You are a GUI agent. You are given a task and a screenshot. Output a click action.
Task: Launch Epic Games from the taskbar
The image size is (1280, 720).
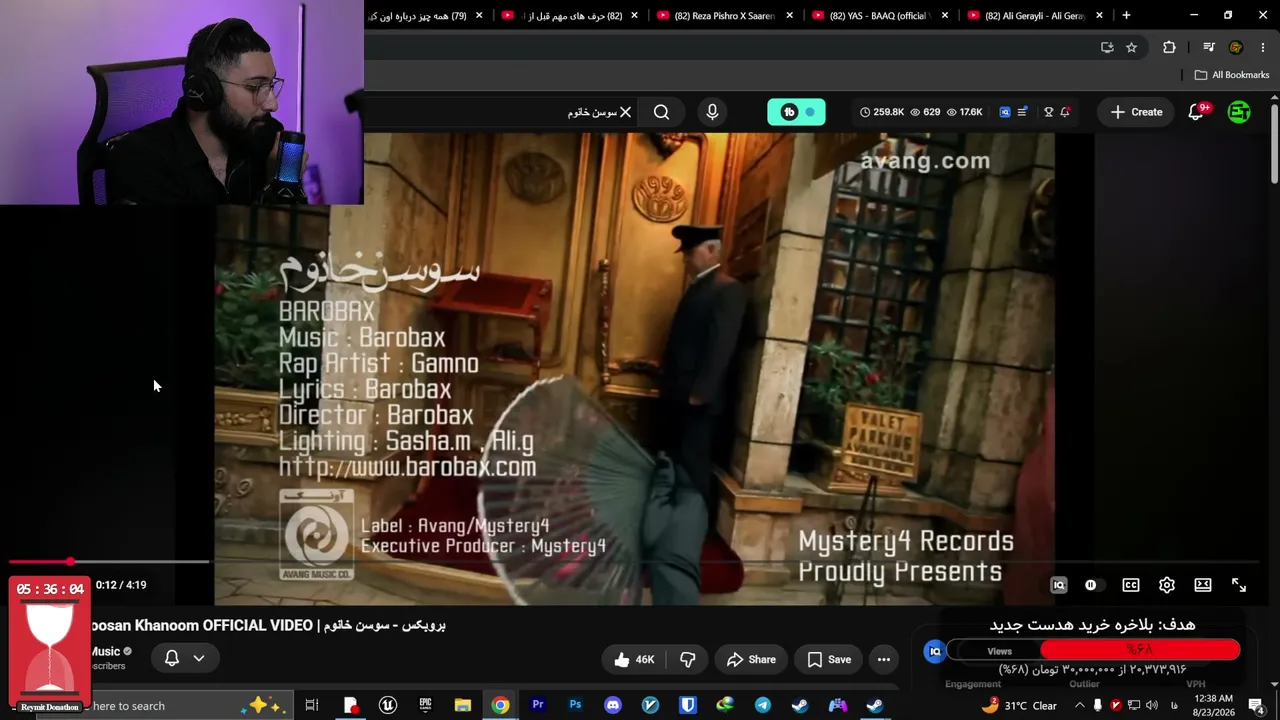(x=425, y=705)
